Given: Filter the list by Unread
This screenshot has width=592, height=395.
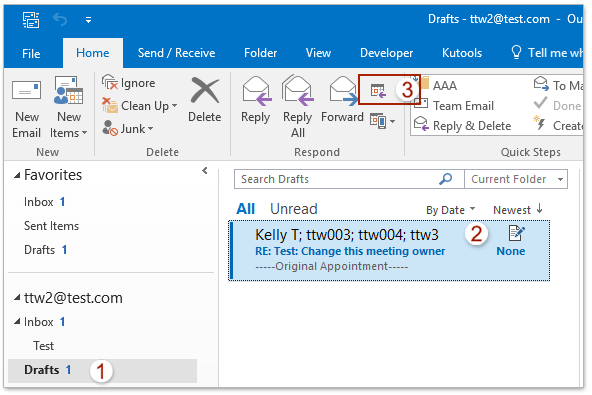Looking at the screenshot, I should 294,209.
